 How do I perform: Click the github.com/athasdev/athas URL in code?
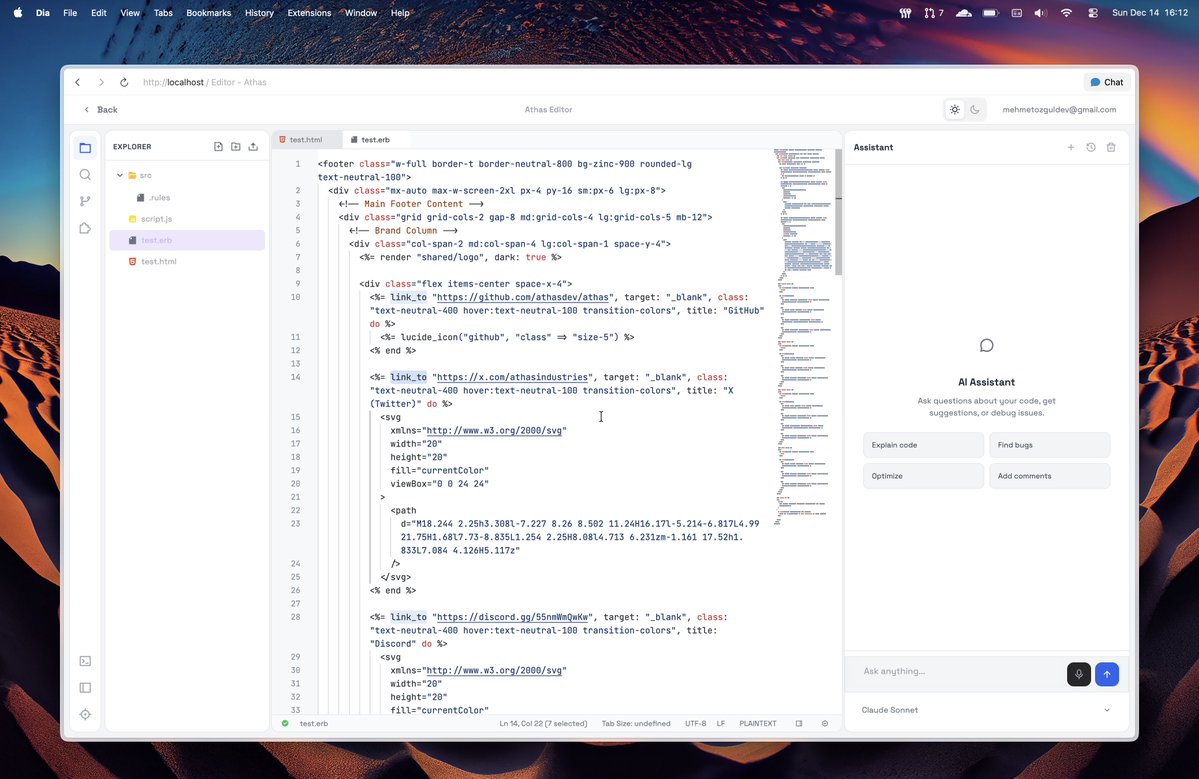[x=523, y=297]
